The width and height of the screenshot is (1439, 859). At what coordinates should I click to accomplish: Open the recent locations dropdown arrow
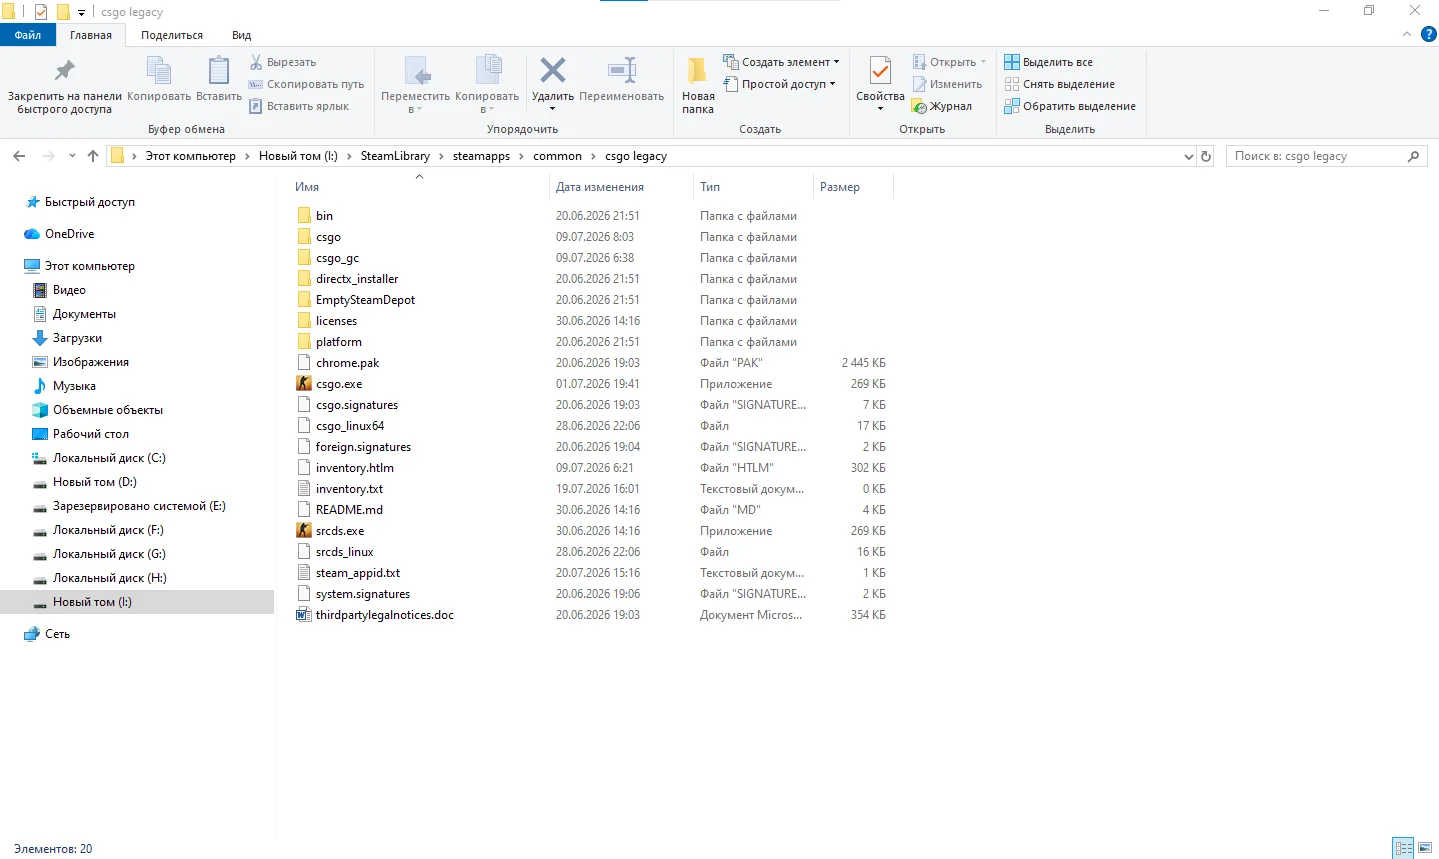(x=72, y=156)
